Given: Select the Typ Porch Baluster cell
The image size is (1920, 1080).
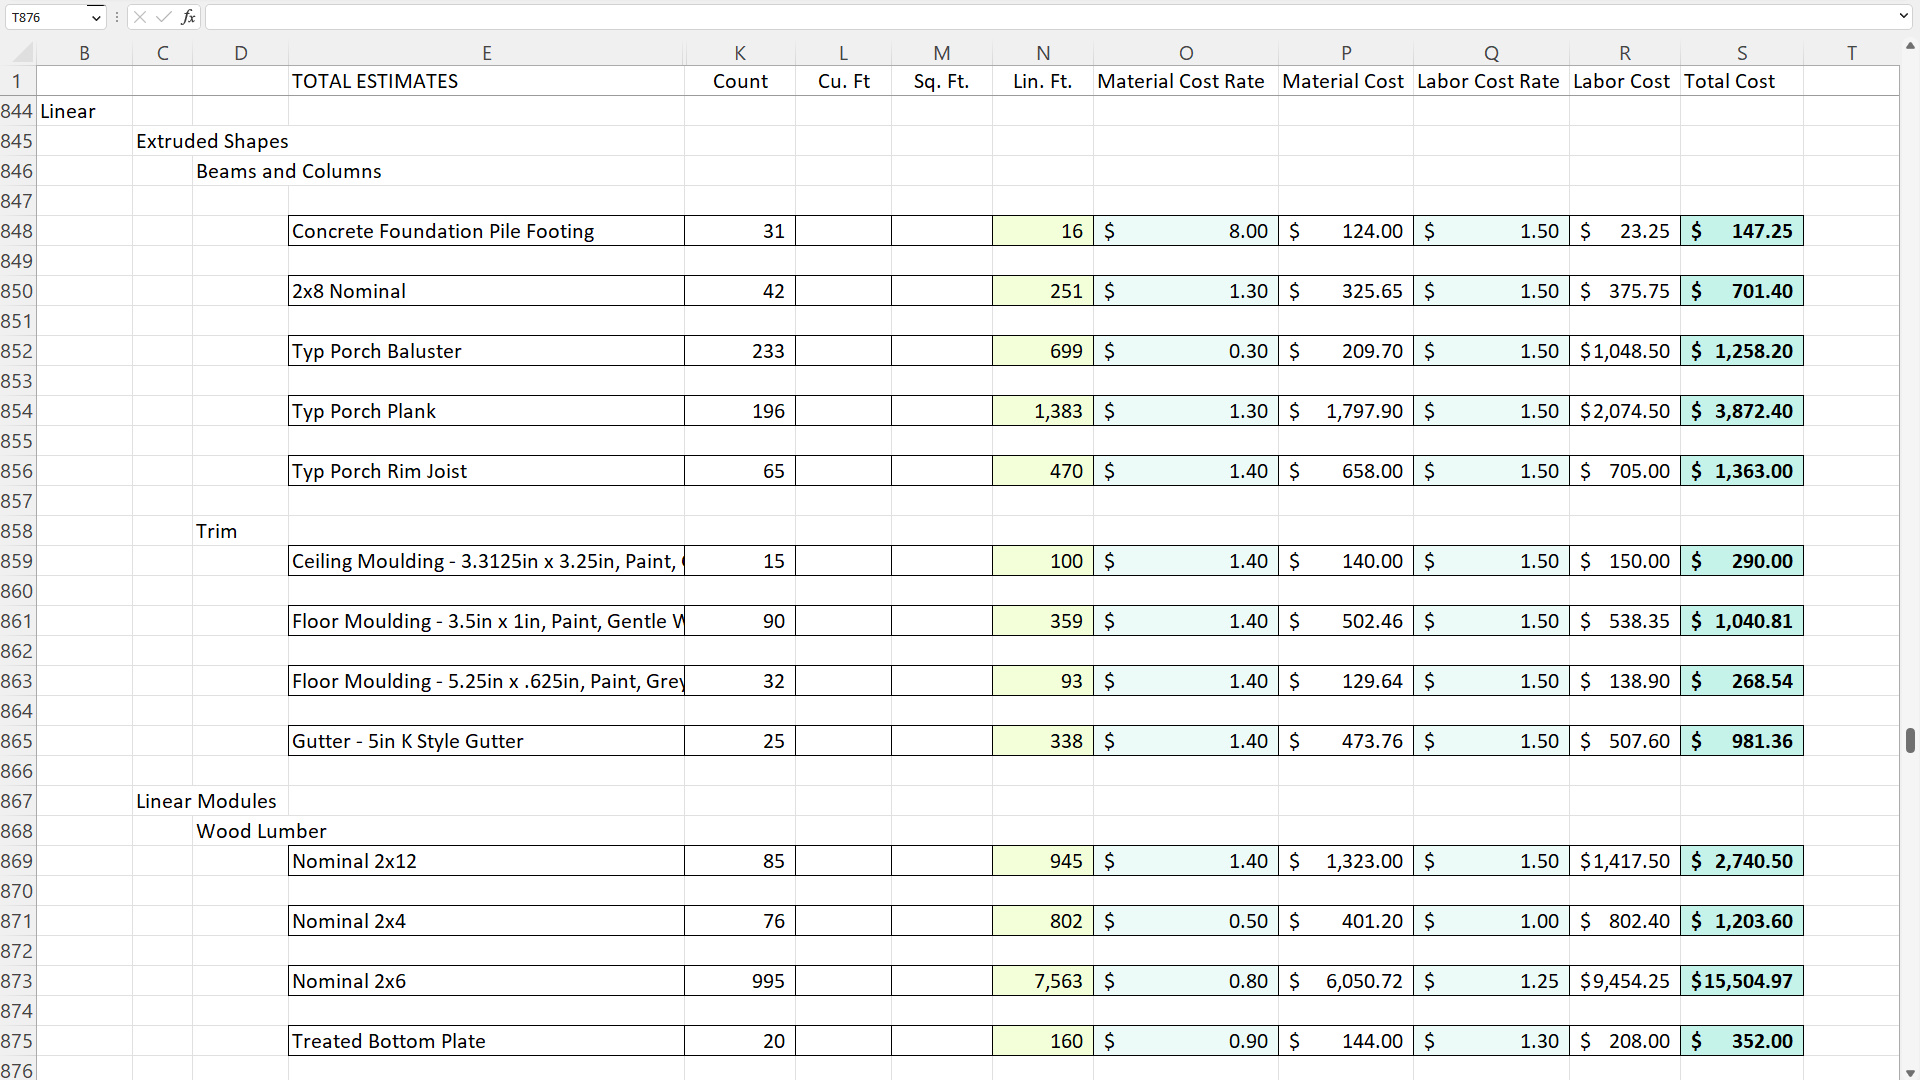Looking at the screenshot, I should pos(486,351).
